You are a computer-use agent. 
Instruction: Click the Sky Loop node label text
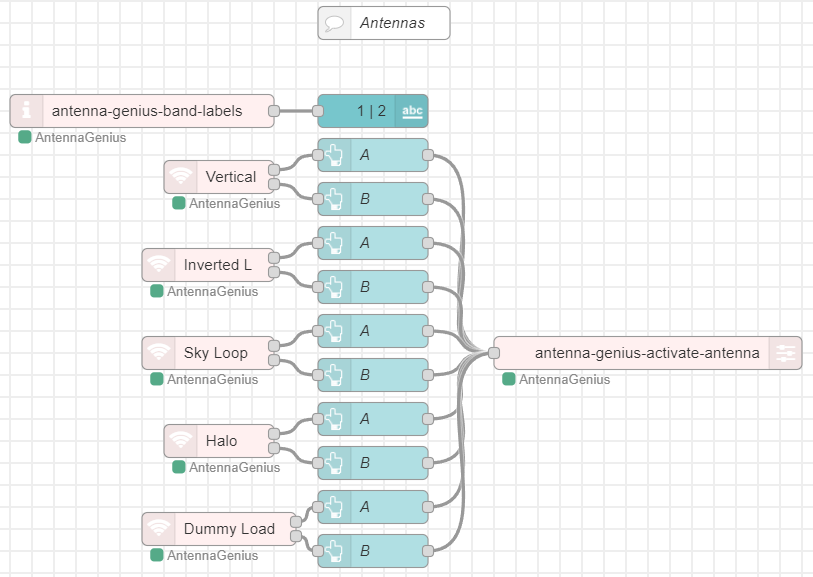tap(216, 353)
